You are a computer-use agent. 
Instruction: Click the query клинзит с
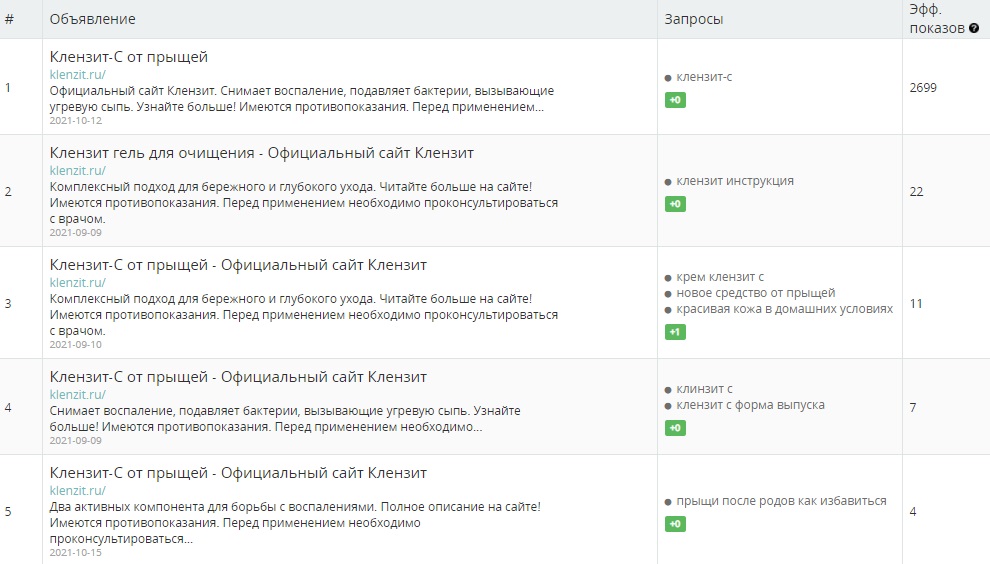(x=705, y=389)
